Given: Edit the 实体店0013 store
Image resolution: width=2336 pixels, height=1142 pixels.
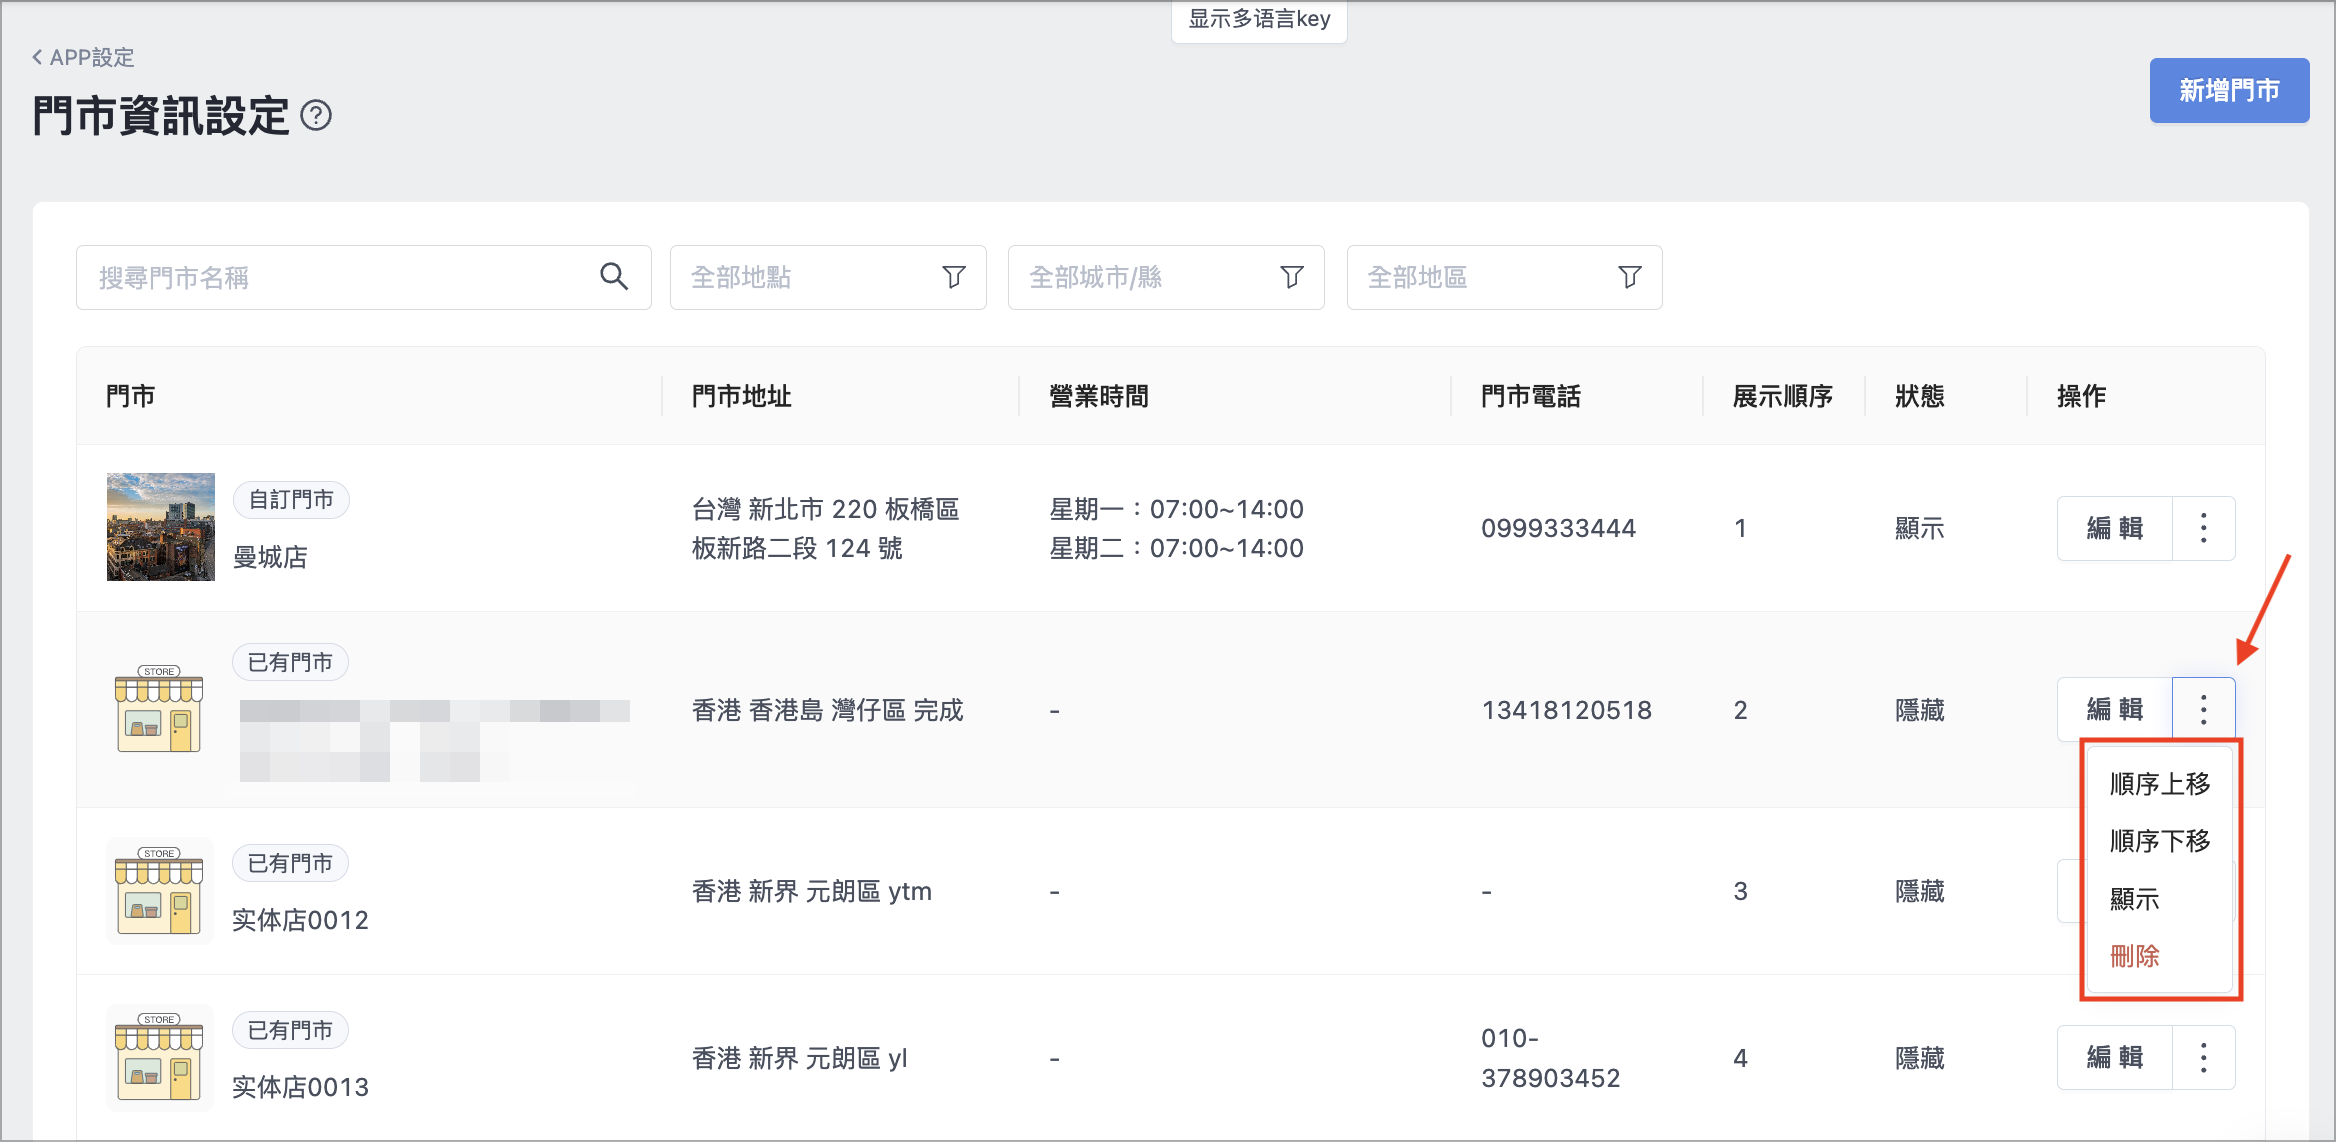Looking at the screenshot, I should 2115,1058.
